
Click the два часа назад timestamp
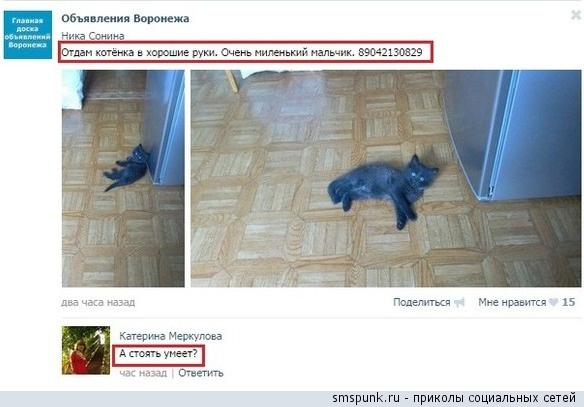tap(98, 302)
